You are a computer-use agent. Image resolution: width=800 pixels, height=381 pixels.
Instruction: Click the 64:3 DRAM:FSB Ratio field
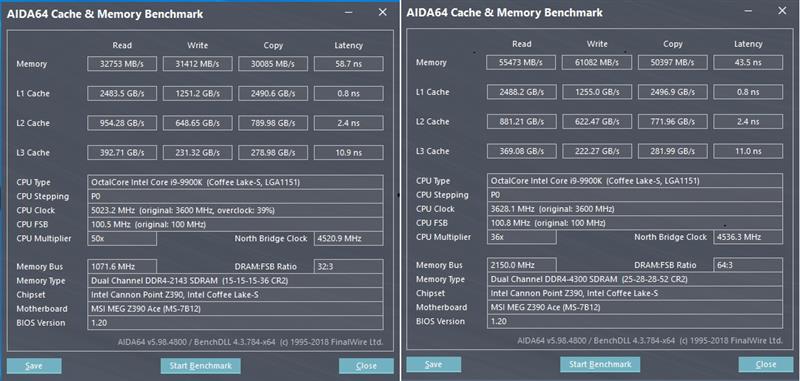tap(748, 265)
